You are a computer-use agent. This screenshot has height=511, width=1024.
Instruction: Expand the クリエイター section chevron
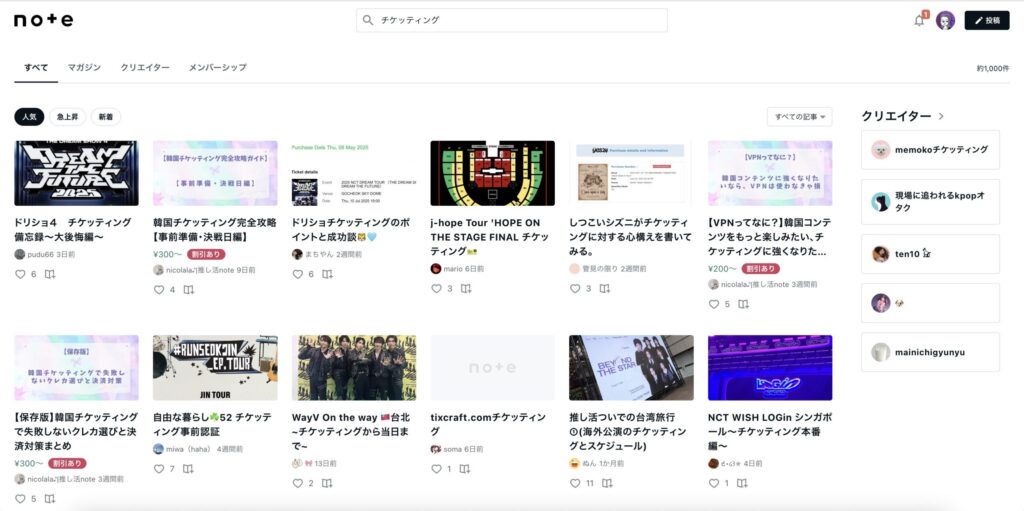coord(941,116)
